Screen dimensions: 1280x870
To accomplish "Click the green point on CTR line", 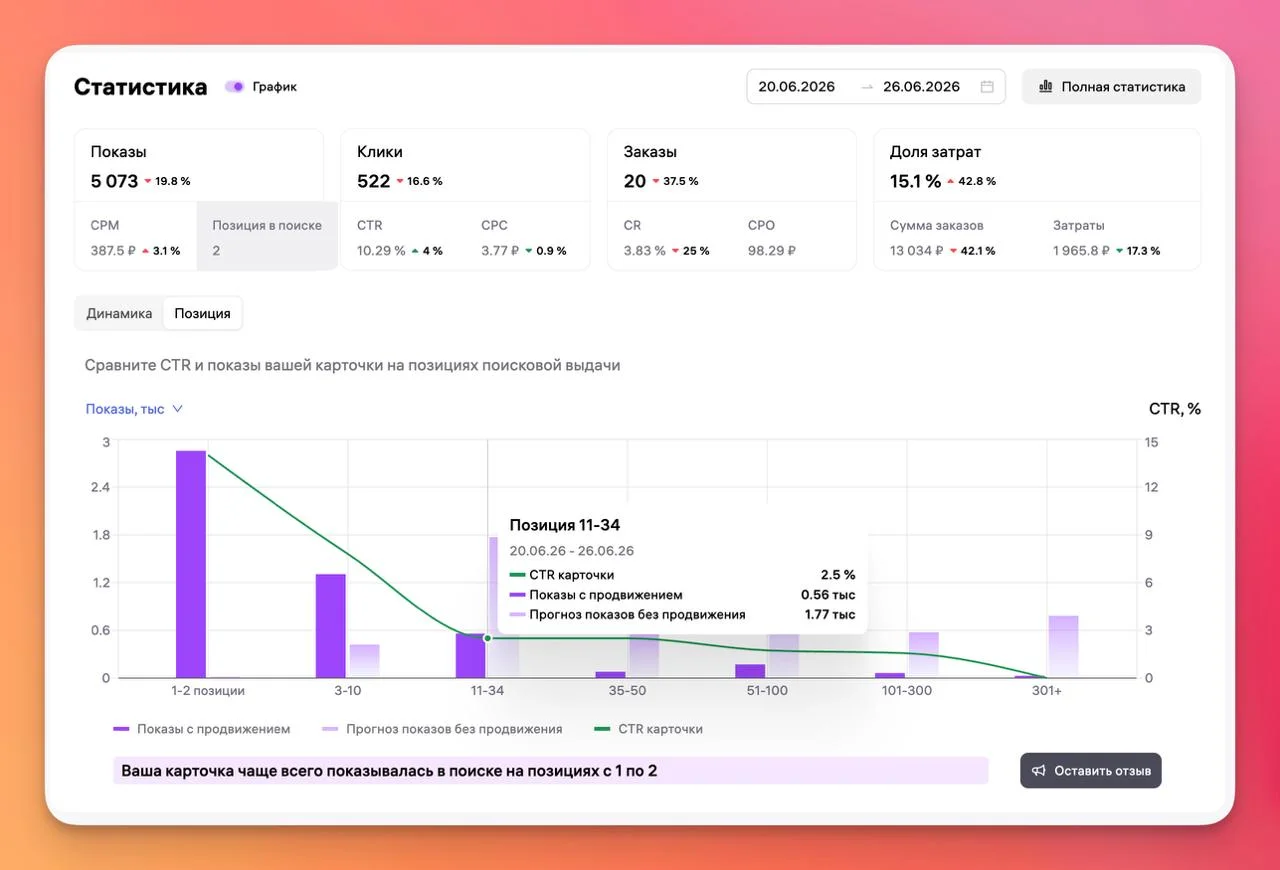I will tap(488, 638).
